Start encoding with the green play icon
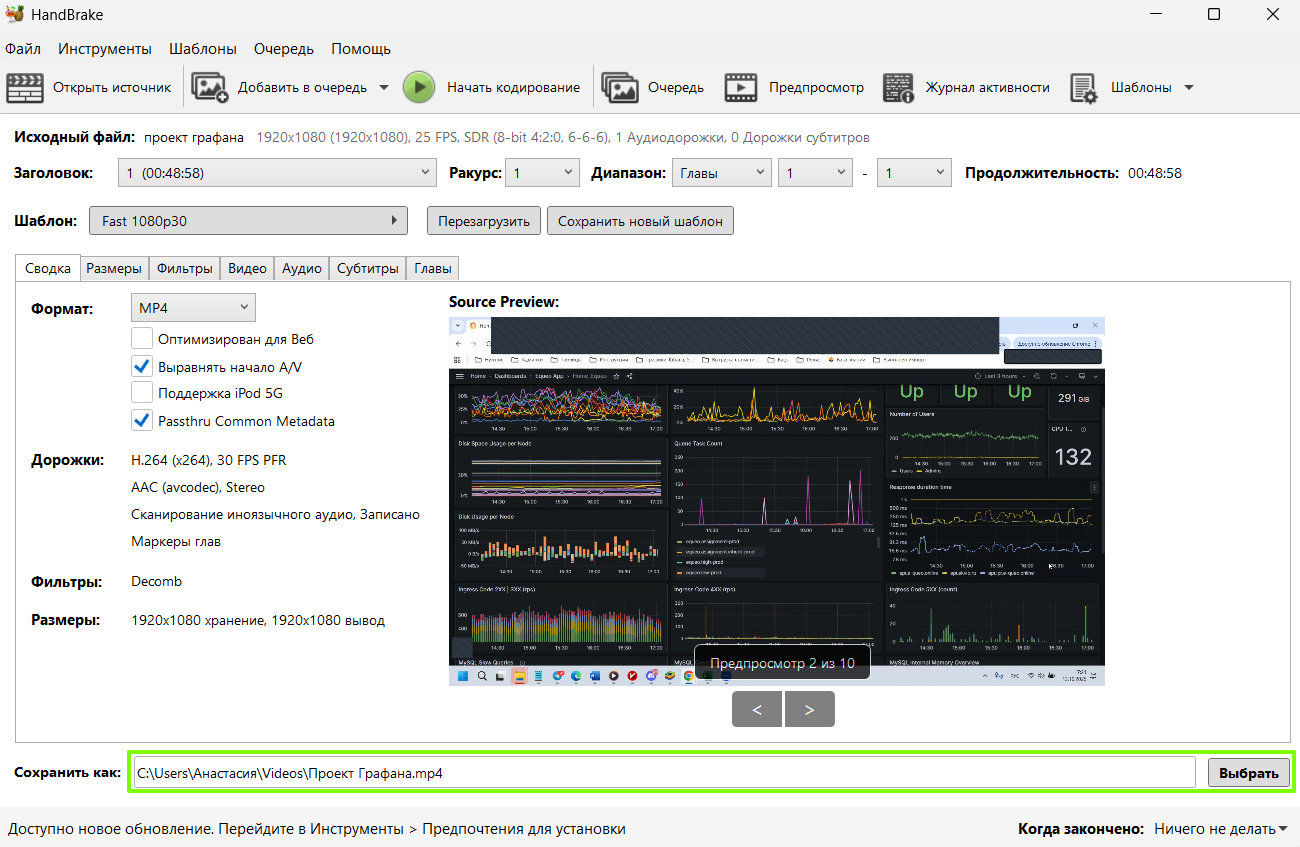 tap(419, 88)
